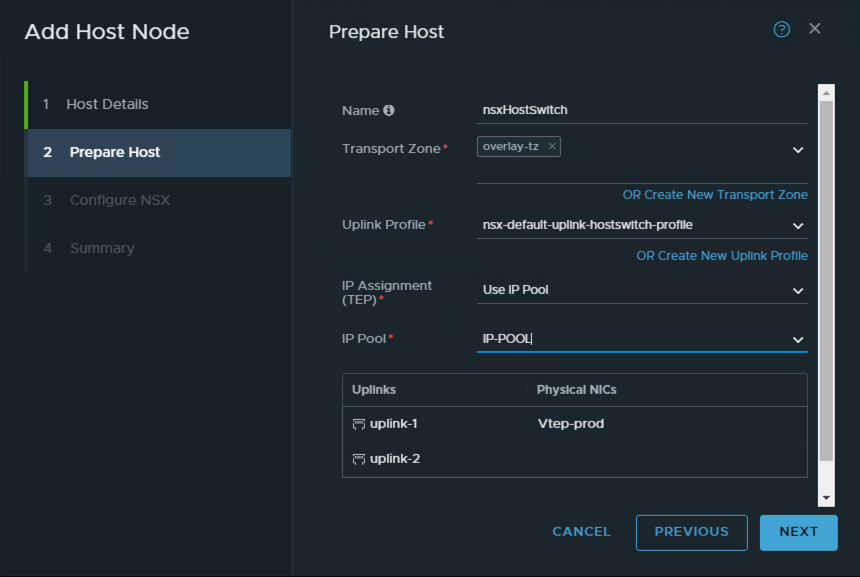
Task: Expand the Uplink Profile dropdown
Action: pyautogui.click(x=798, y=226)
